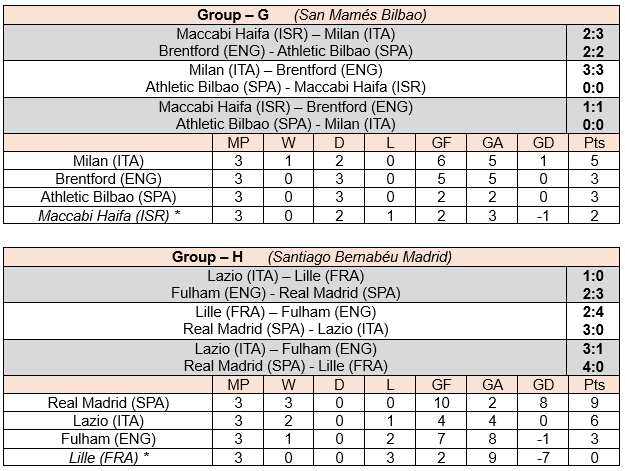The height and width of the screenshot is (471, 625).
Task: Click Lazio – Lille match fixture
Action: (x=285, y=276)
